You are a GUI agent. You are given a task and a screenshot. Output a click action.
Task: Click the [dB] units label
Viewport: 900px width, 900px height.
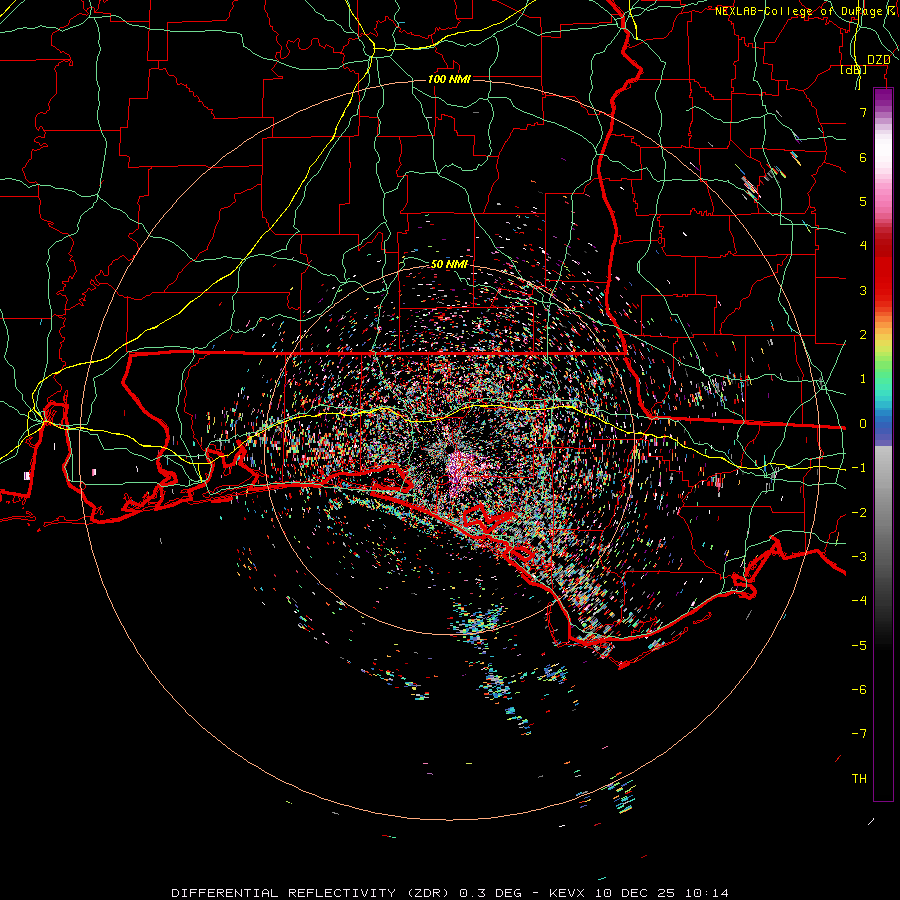click(x=854, y=70)
